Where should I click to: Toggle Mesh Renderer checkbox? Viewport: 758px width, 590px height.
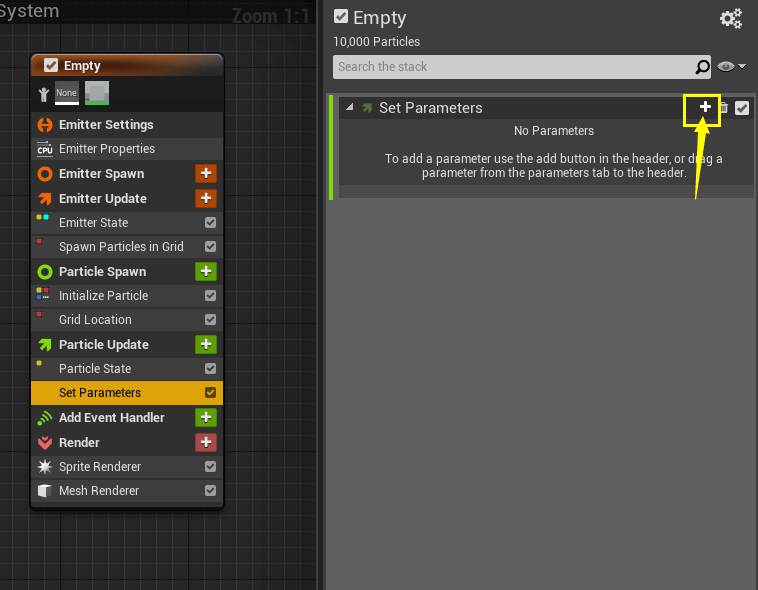click(210, 491)
